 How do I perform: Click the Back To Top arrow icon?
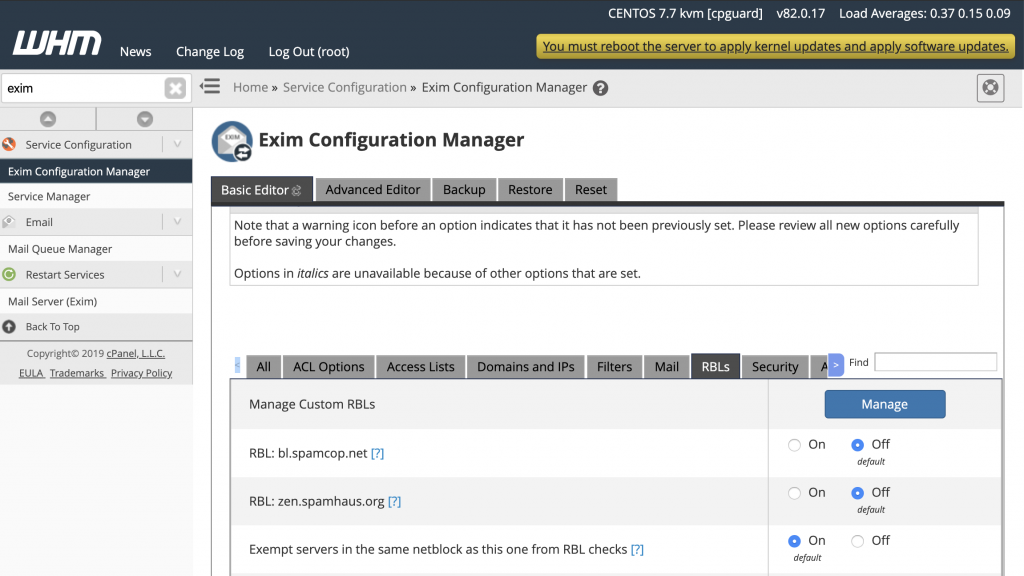(9, 327)
